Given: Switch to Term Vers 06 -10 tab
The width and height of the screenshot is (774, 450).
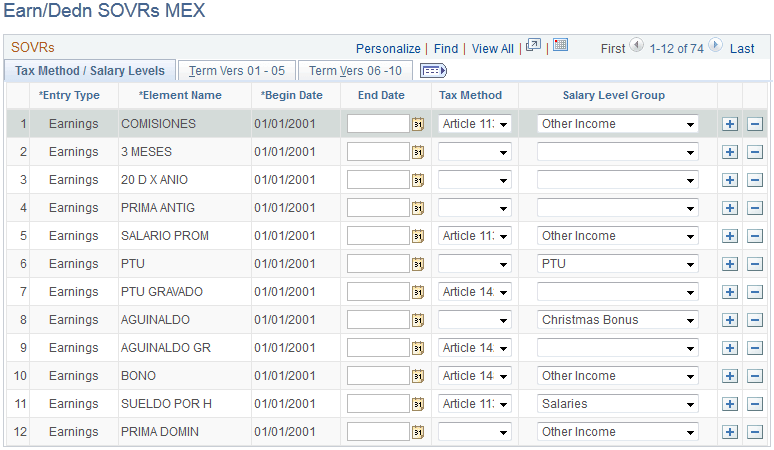Looking at the screenshot, I should pos(355,71).
